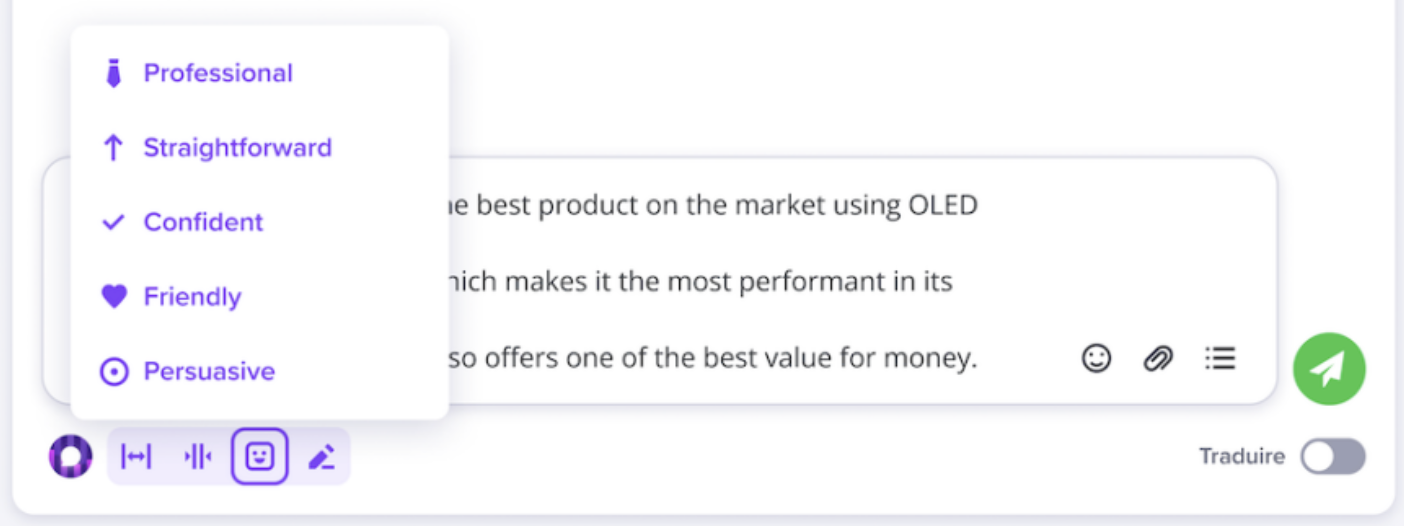Click the rephrase pen icon
1404x526 pixels.
pyautogui.click(x=321, y=457)
